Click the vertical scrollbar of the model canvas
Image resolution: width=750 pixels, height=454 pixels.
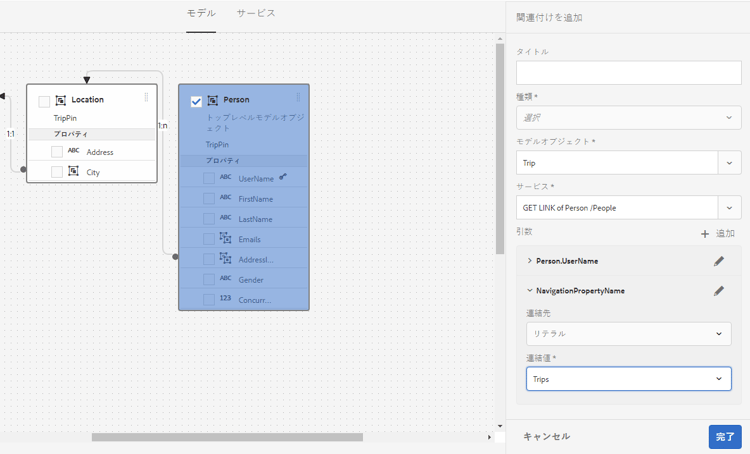coord(500,148)
